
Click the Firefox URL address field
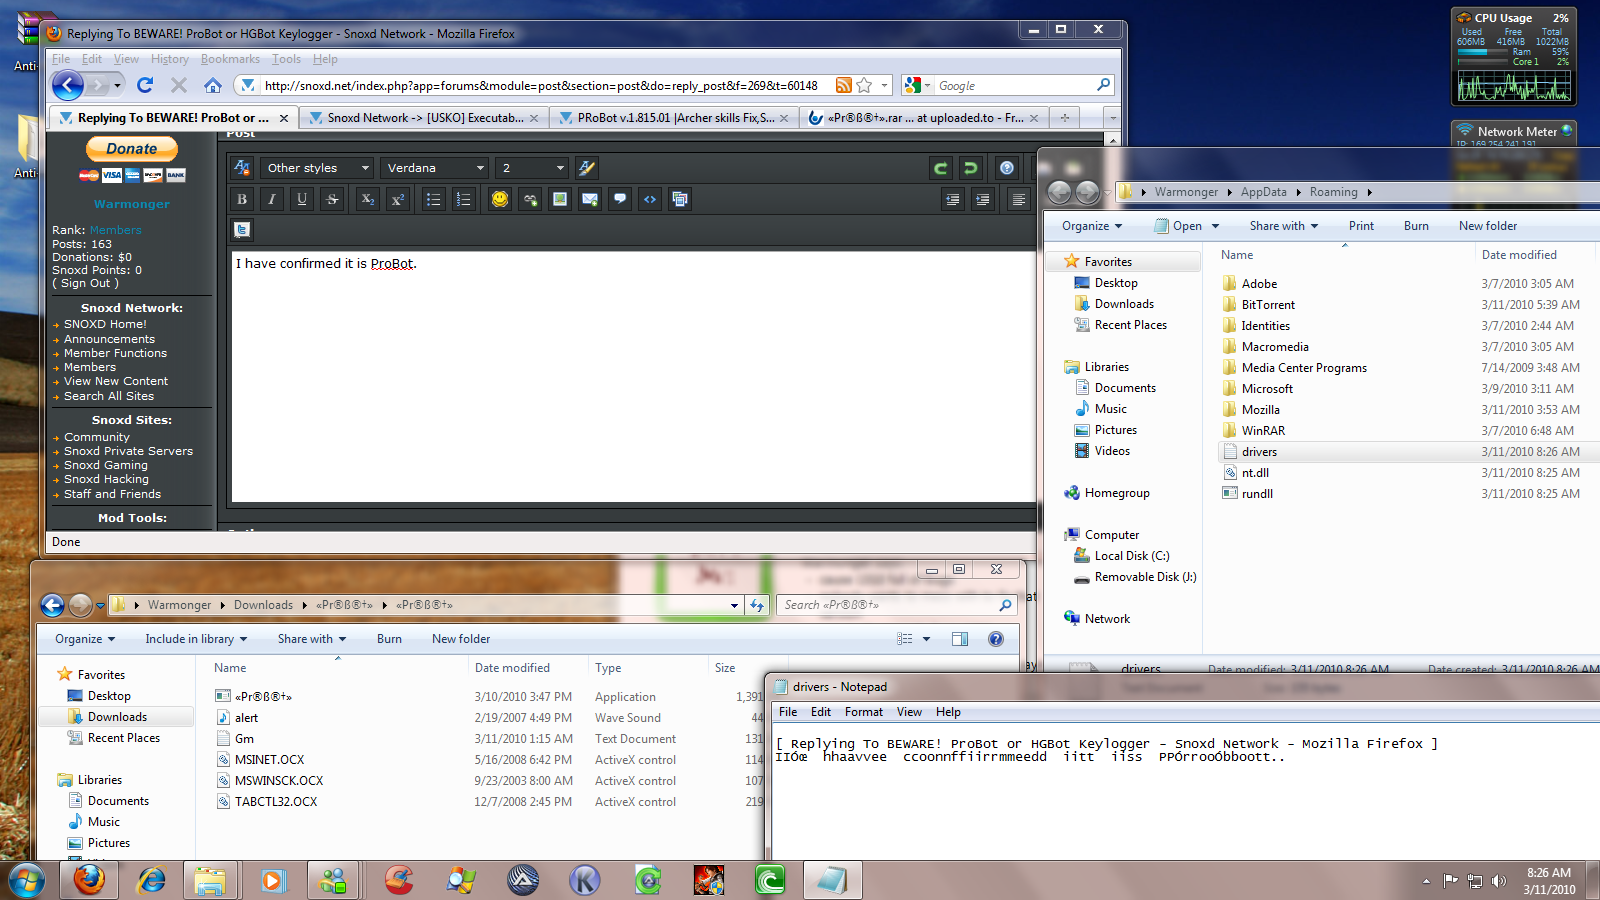(x=540, y=85)
